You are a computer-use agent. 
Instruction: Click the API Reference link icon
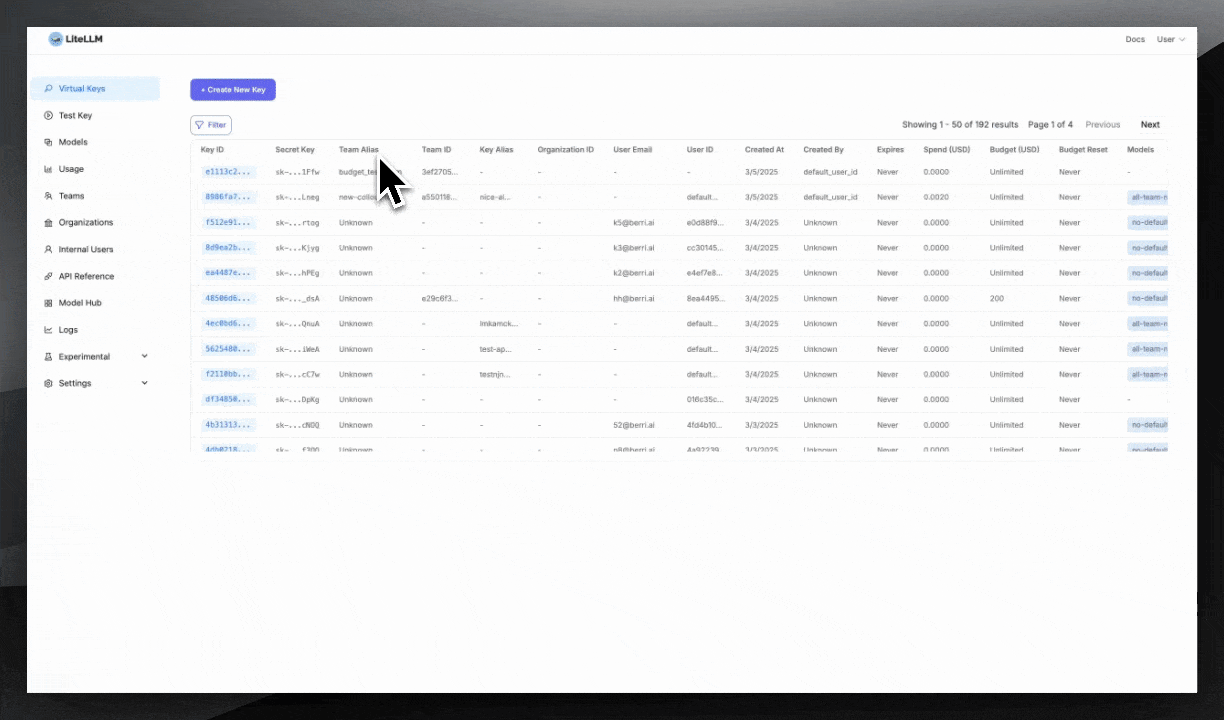coord(48,276)
